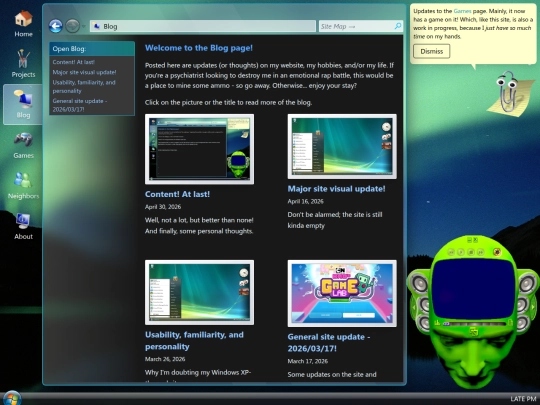Open the Projects desktop icon
Viewport: 540px width, 405px height.
pyautogui.click(x=23, y=63)
